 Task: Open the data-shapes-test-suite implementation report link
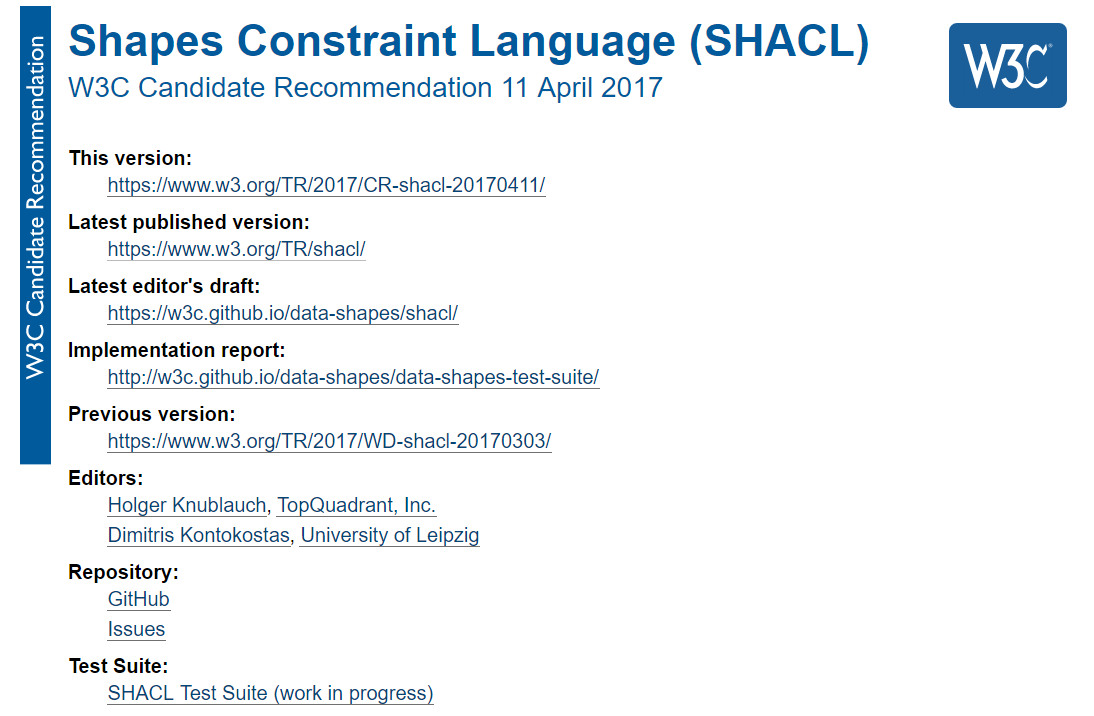(x=353, y=377)
